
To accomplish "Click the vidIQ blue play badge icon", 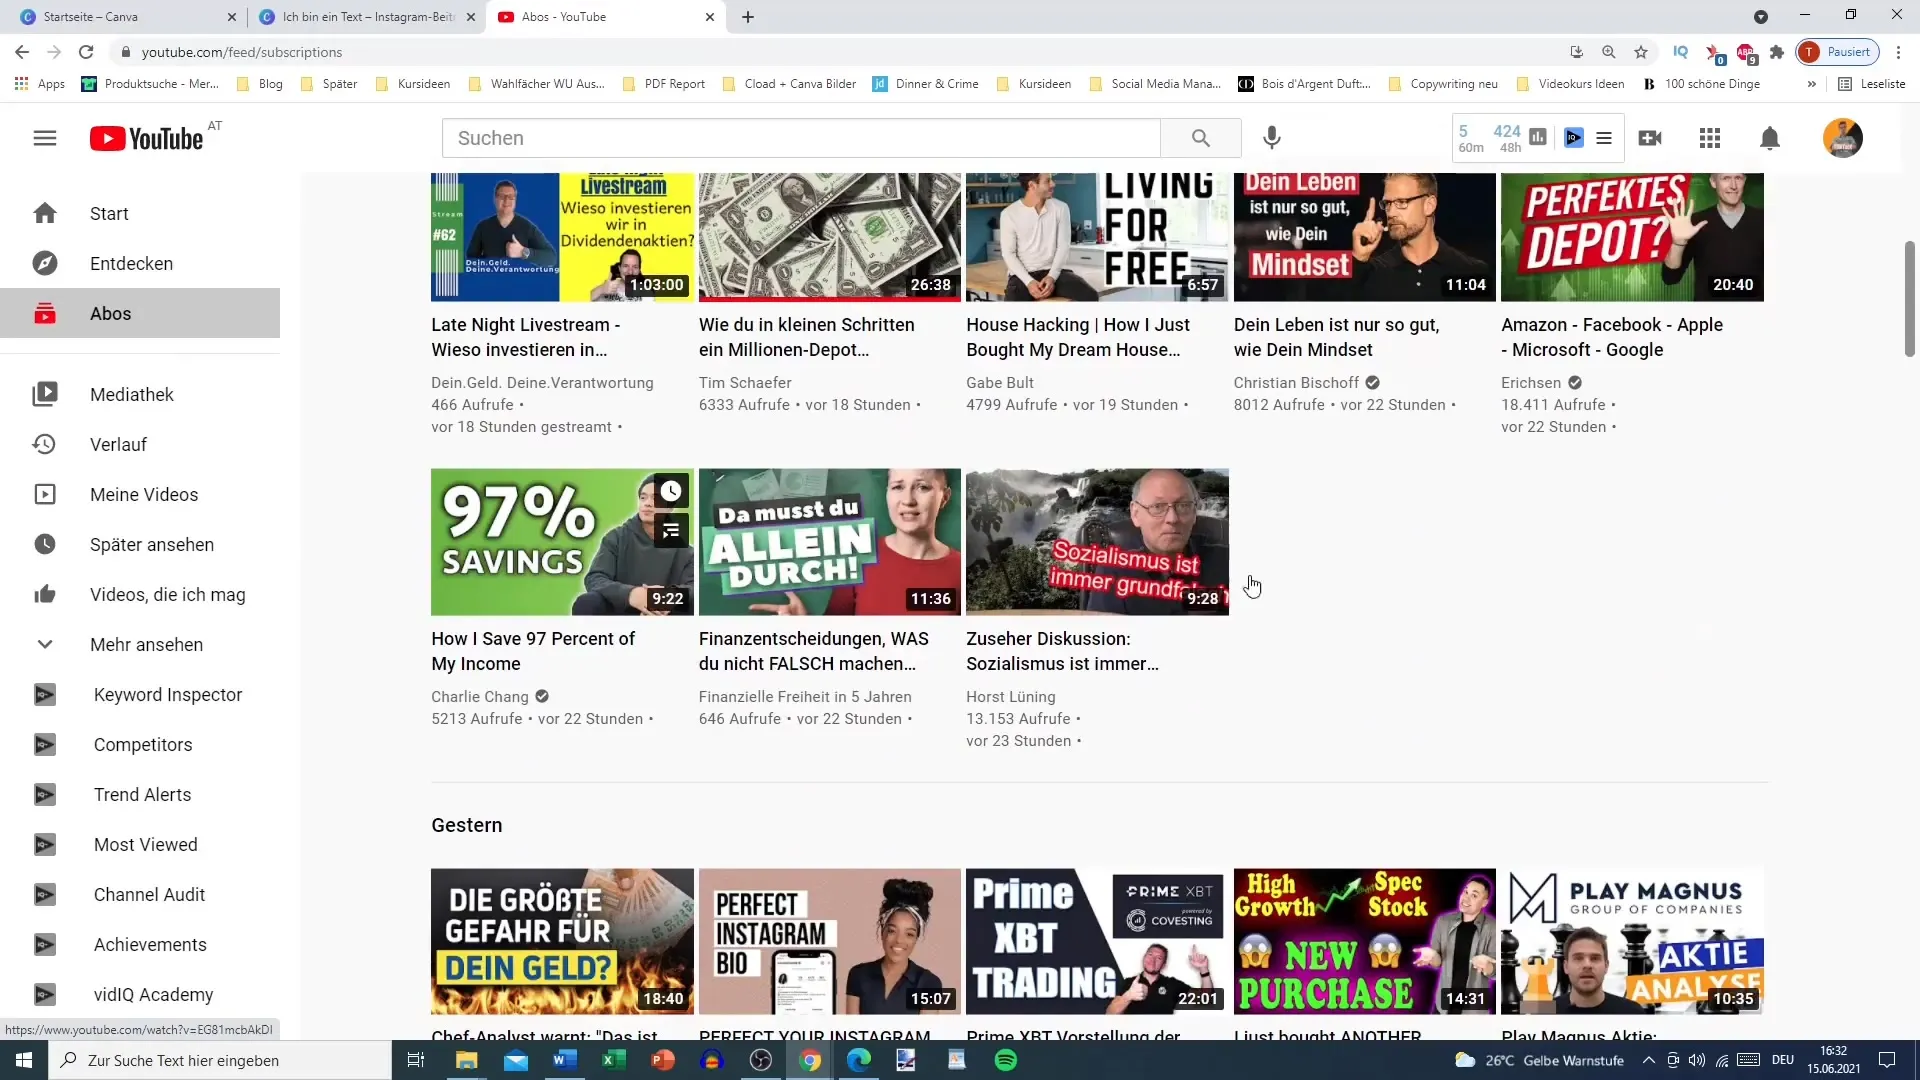I will (1574, 138).
